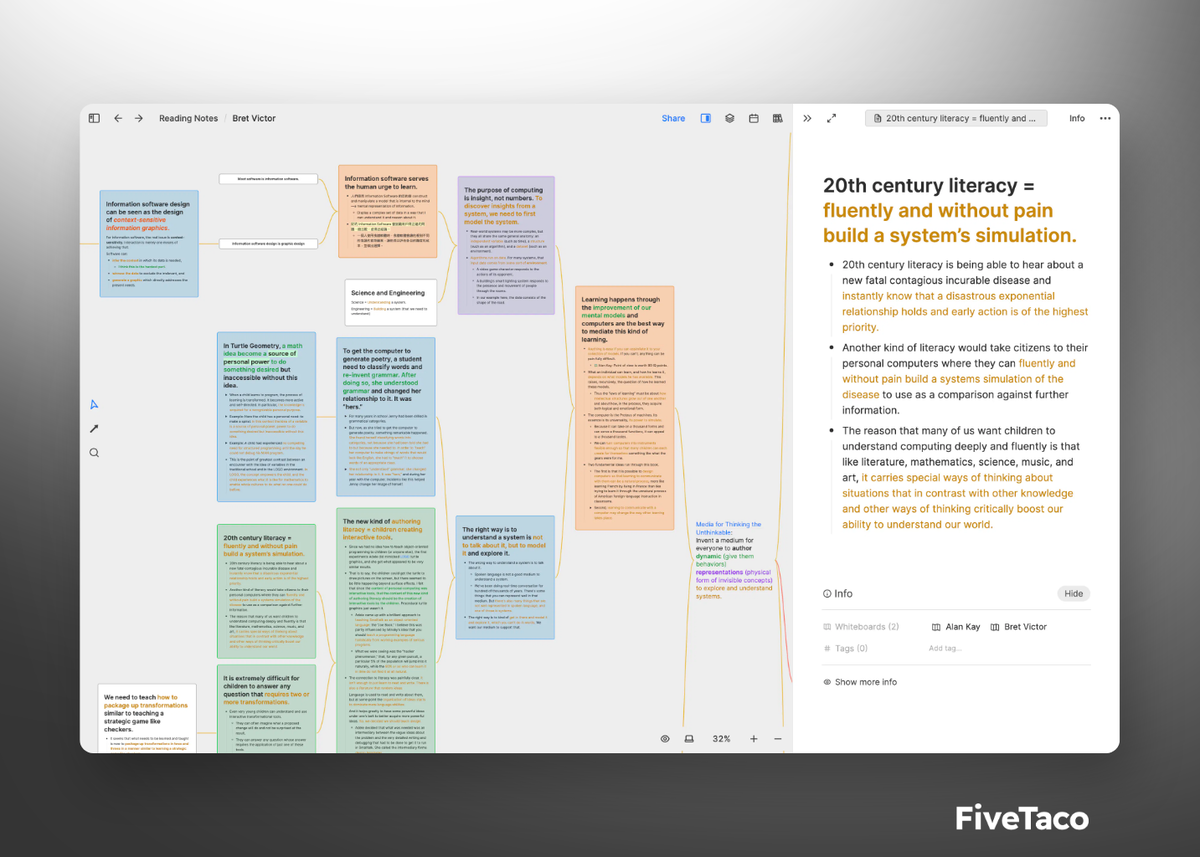Click the Add tag input field
This screenshot has width=1200, height=857.
pos(945,648)
